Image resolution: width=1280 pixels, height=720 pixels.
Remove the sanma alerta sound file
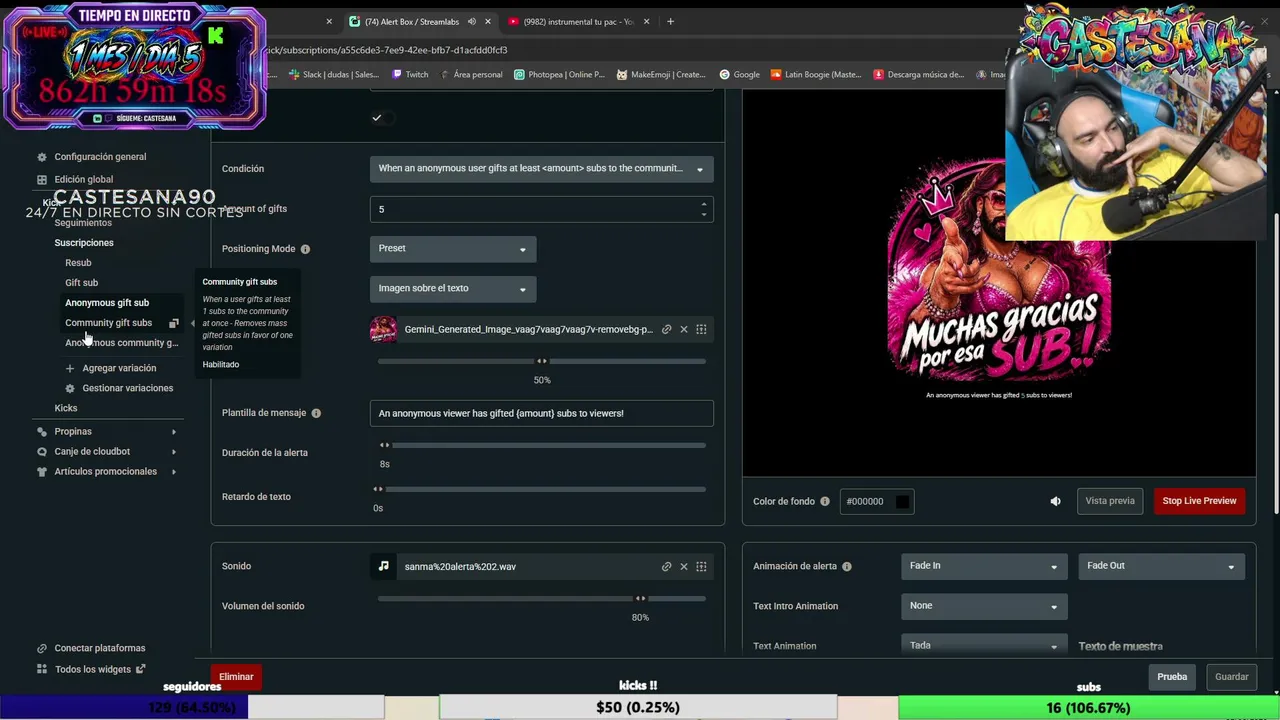pos(684,567)
